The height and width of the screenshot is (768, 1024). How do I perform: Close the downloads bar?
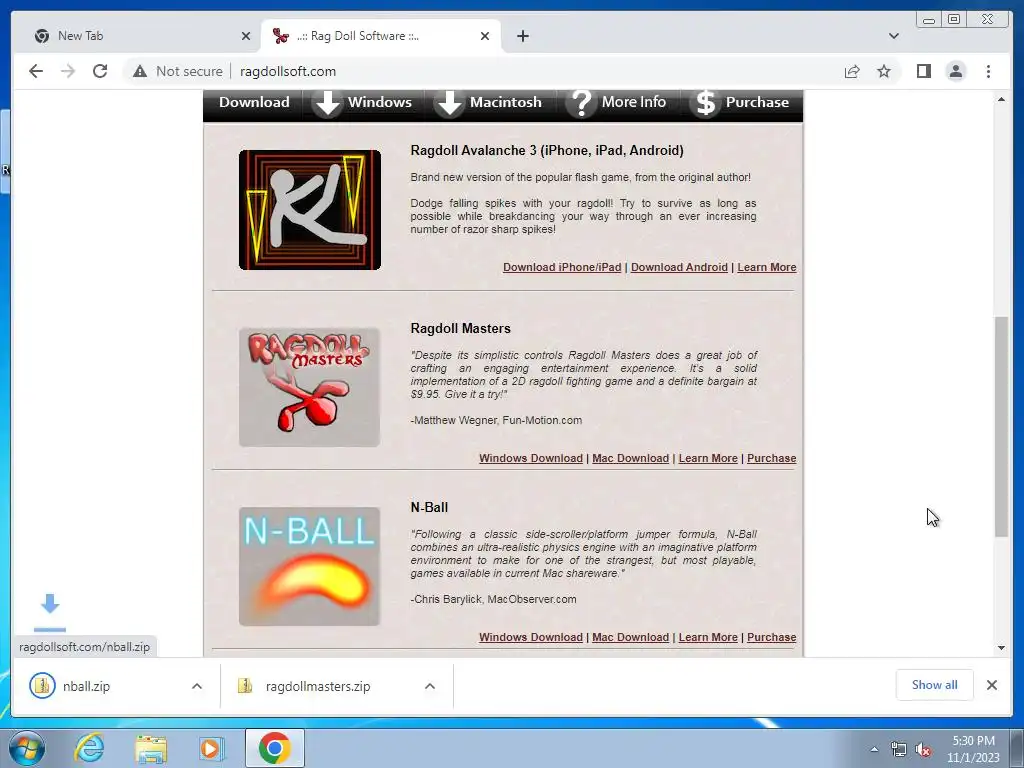[x=992, y=685]
